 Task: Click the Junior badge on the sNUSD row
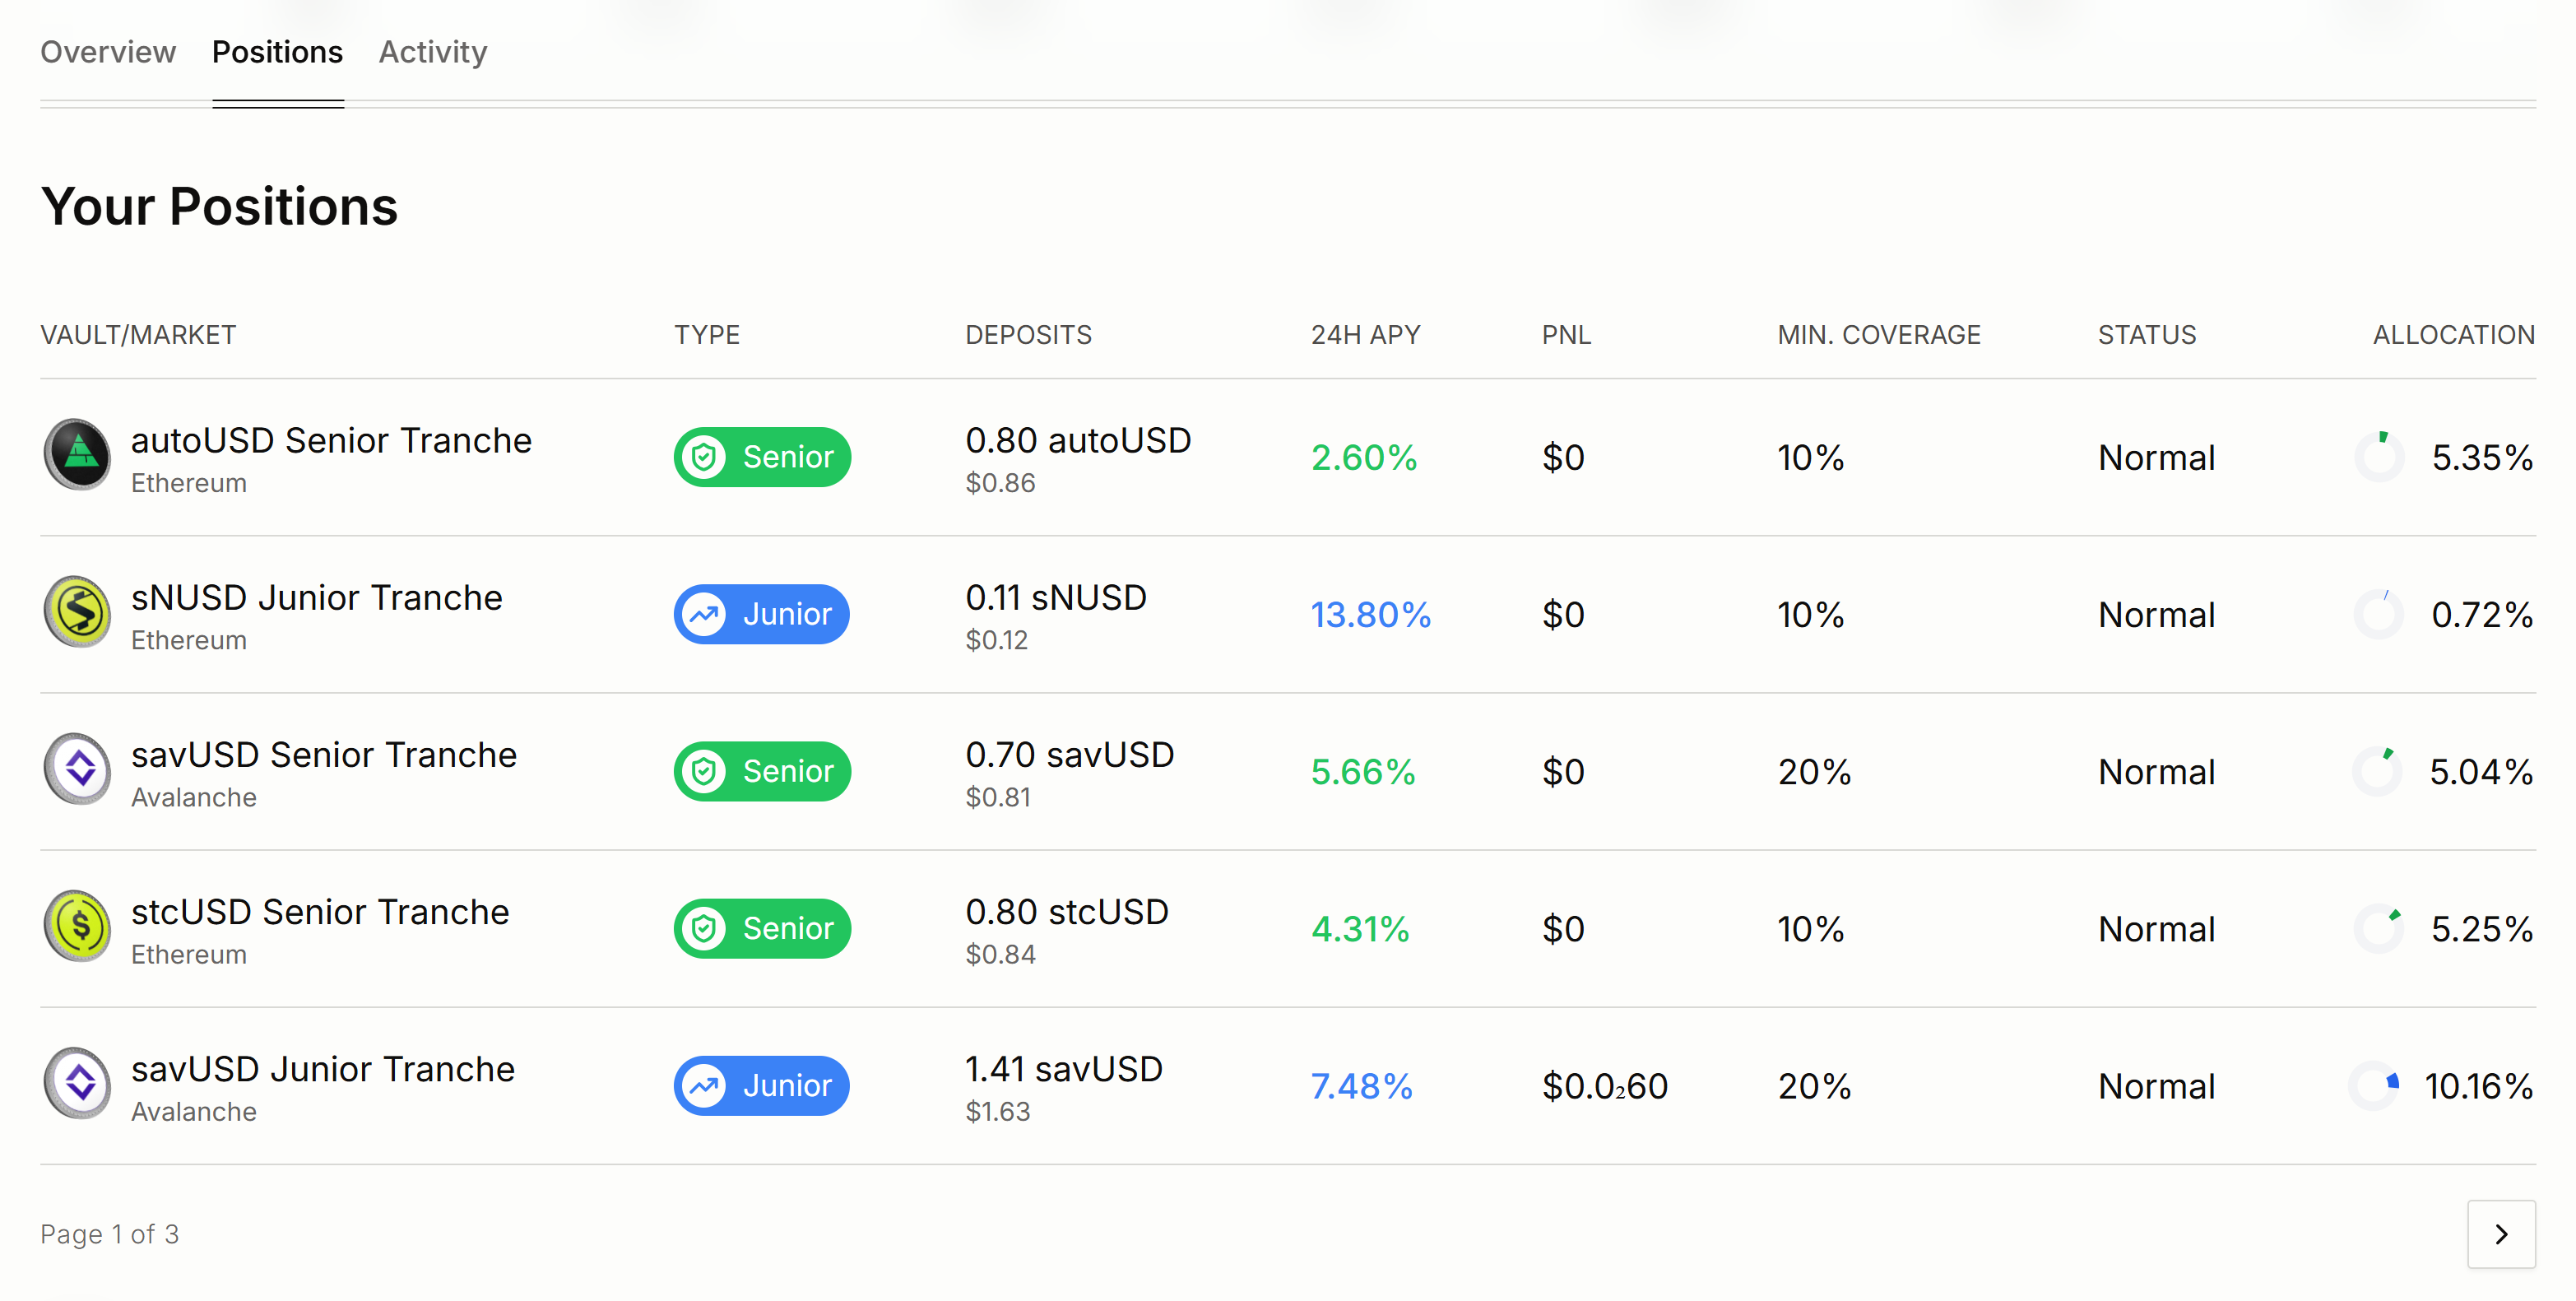[x=761, y=614]
